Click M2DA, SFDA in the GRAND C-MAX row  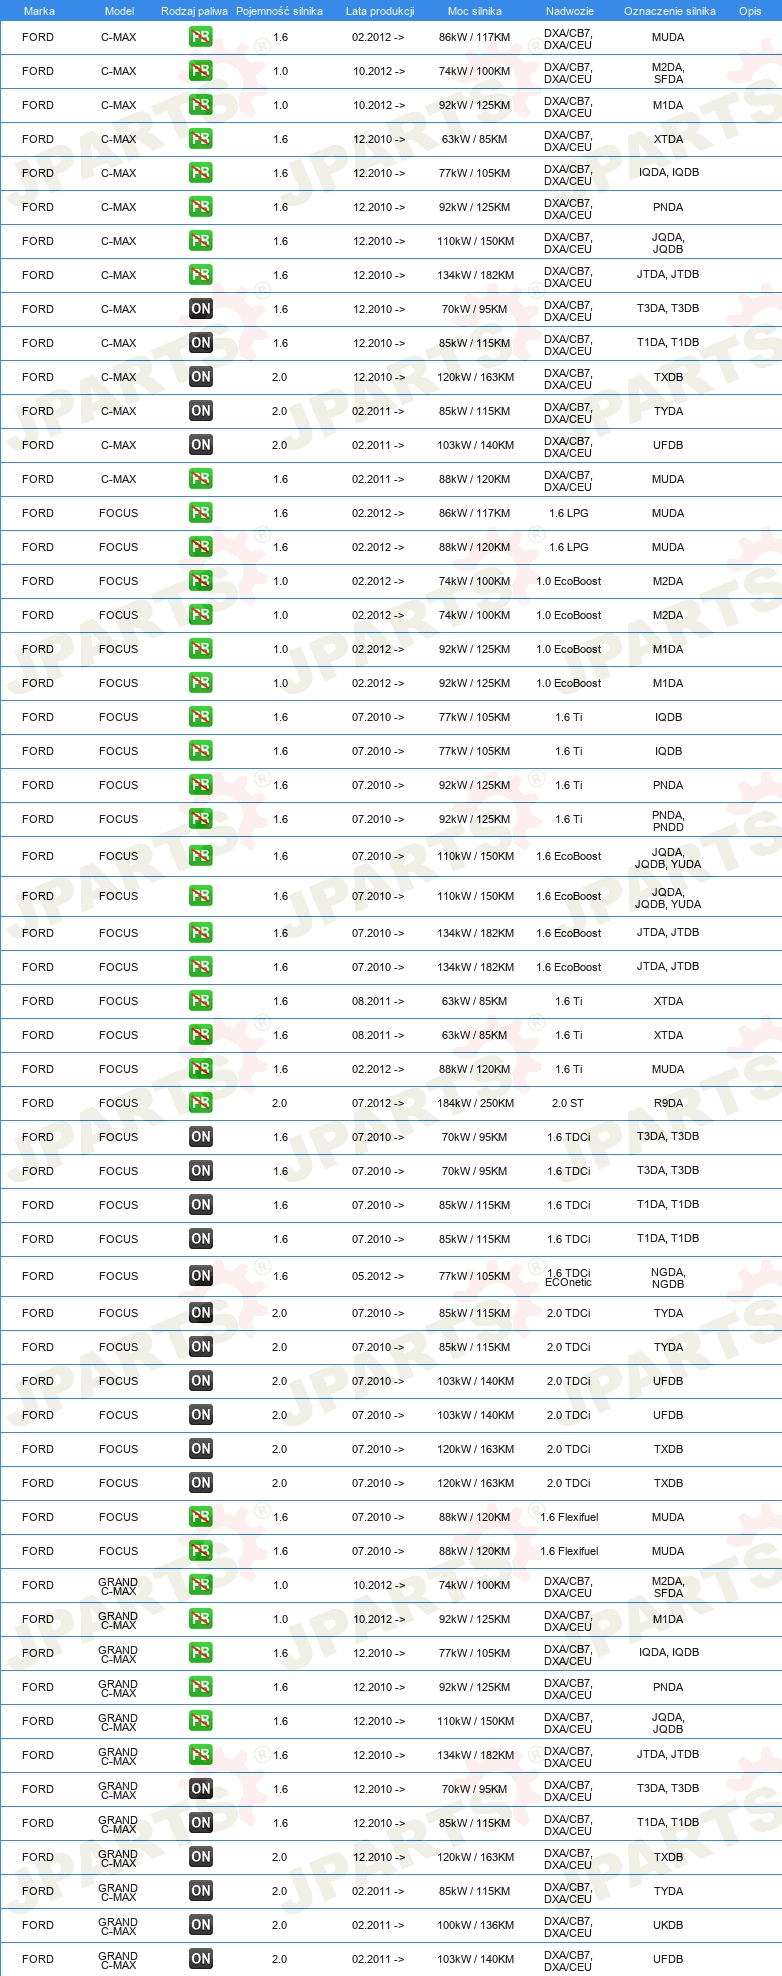click(668, 1587)
